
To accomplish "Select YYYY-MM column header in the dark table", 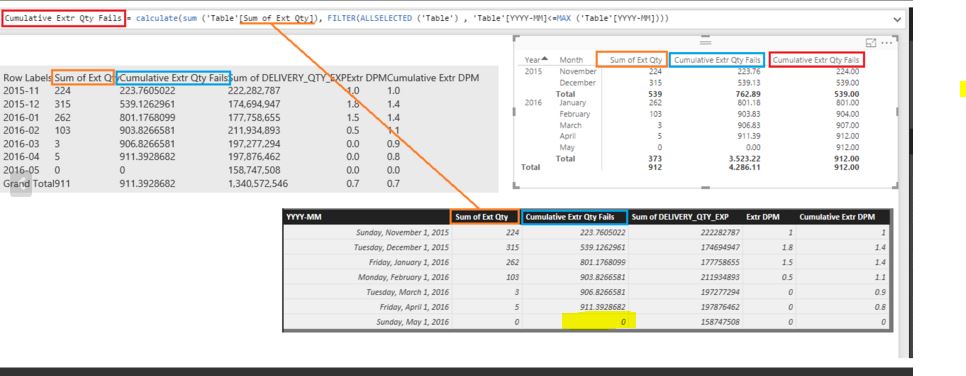I will [x=304, y=217].
